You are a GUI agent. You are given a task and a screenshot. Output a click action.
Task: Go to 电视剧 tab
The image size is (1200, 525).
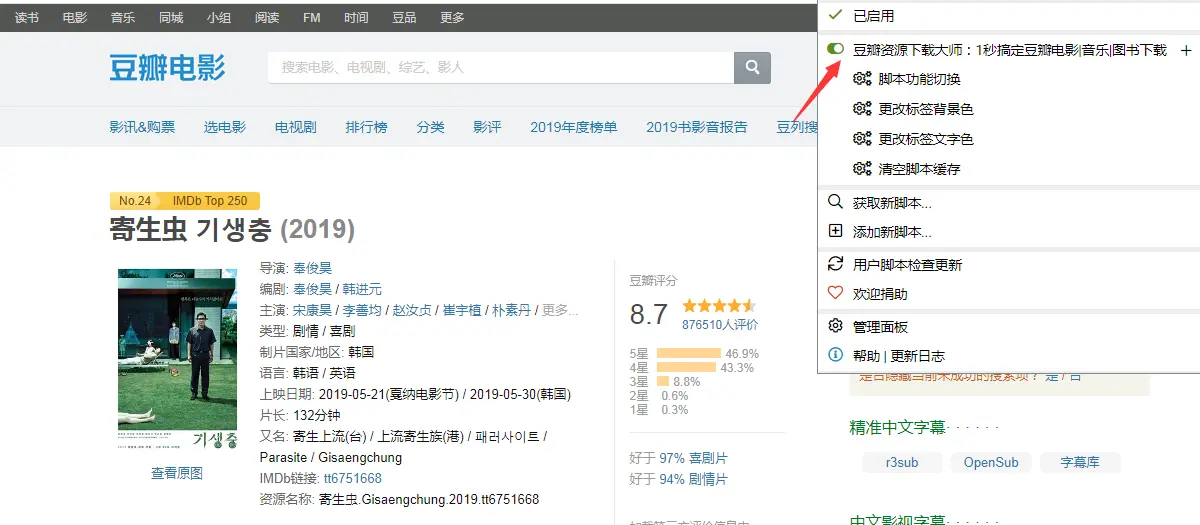click(x=296, y=127)
